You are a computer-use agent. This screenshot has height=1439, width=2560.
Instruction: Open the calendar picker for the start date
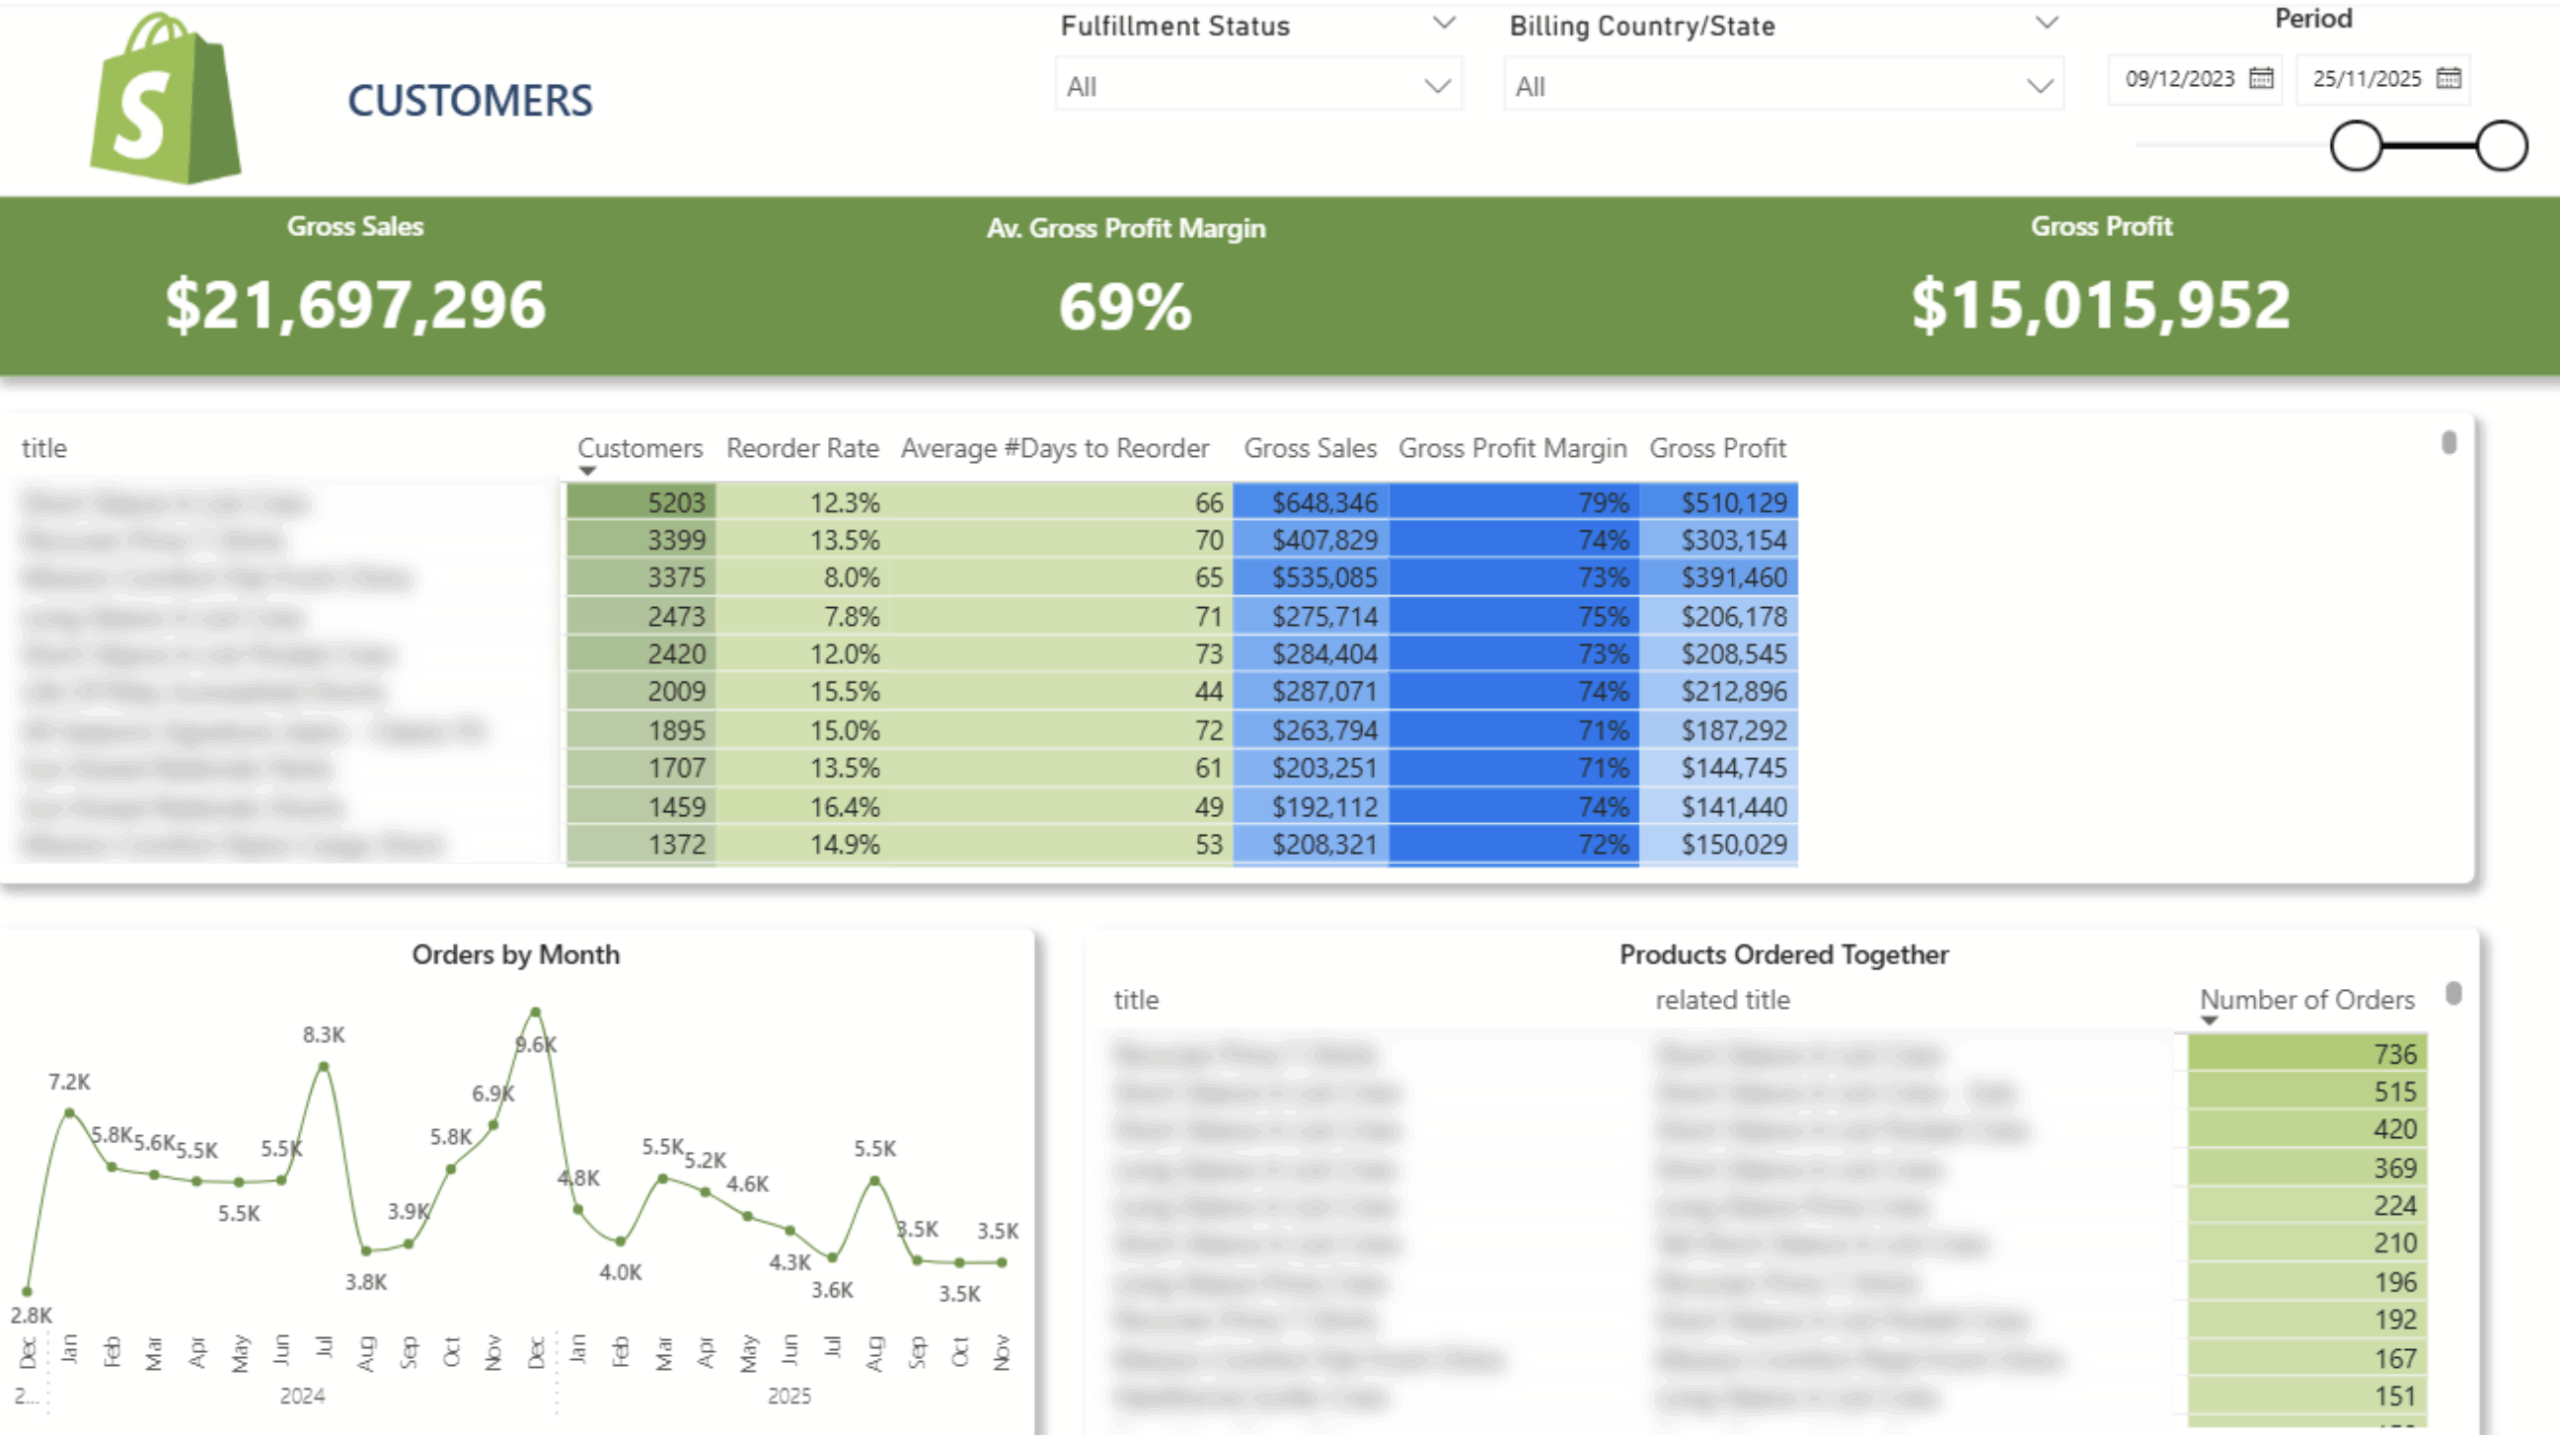pos(2264,79)
